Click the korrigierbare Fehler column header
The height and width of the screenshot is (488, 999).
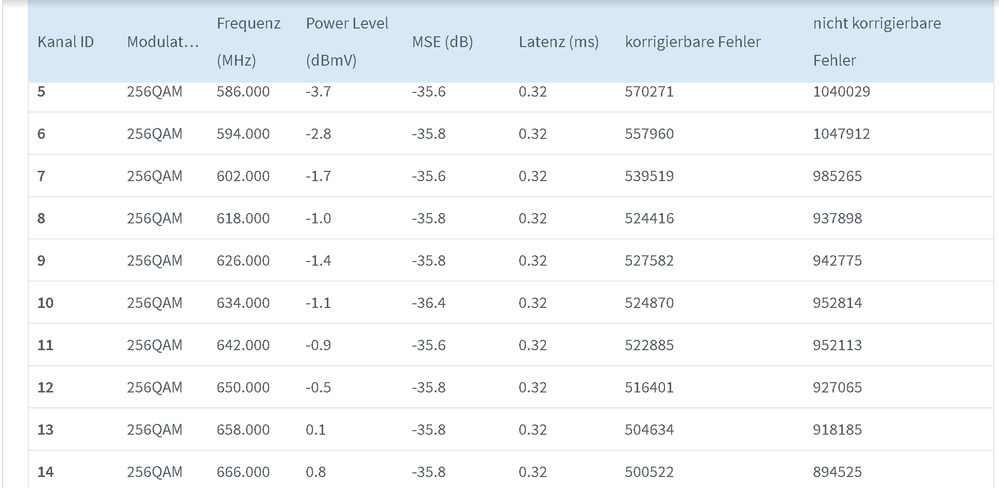(692, 42)
